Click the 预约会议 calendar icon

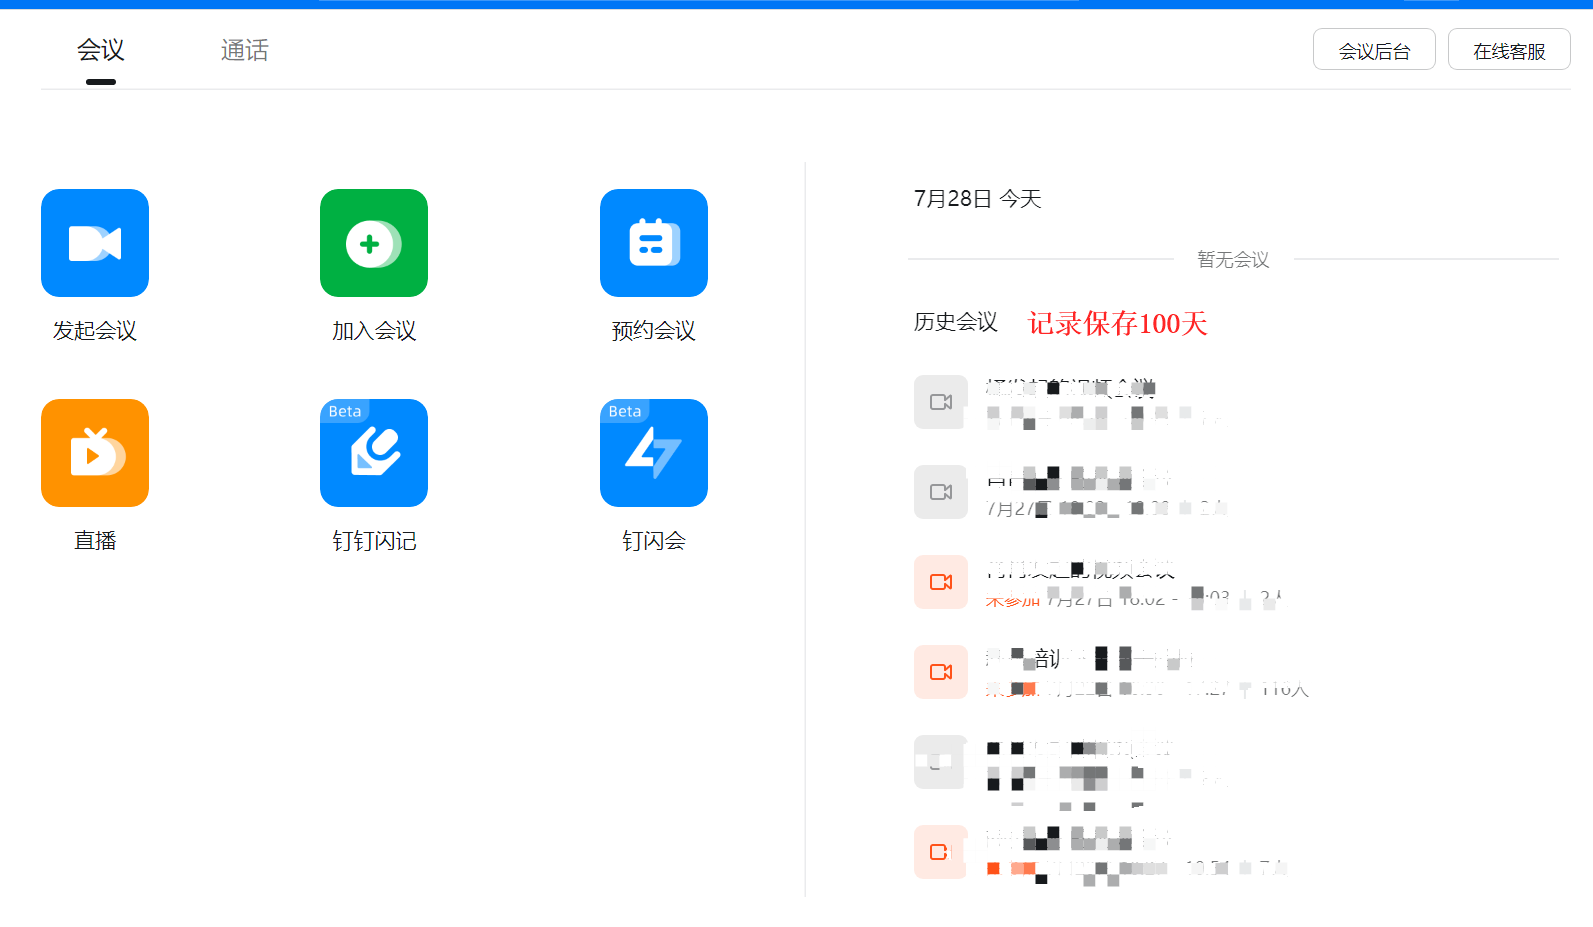654,243
